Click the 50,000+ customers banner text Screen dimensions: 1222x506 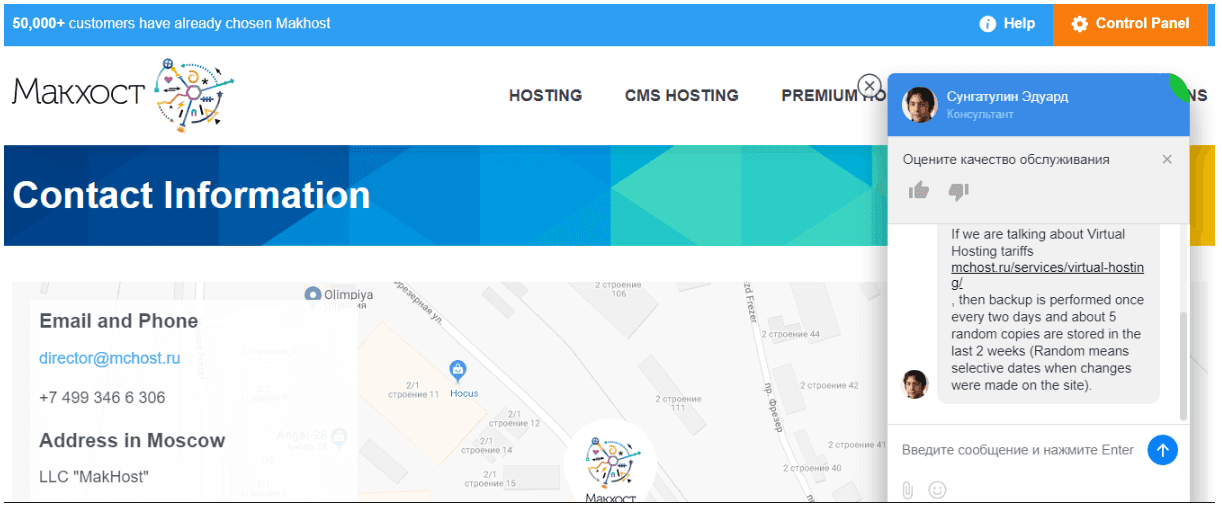tap(171, 23)
